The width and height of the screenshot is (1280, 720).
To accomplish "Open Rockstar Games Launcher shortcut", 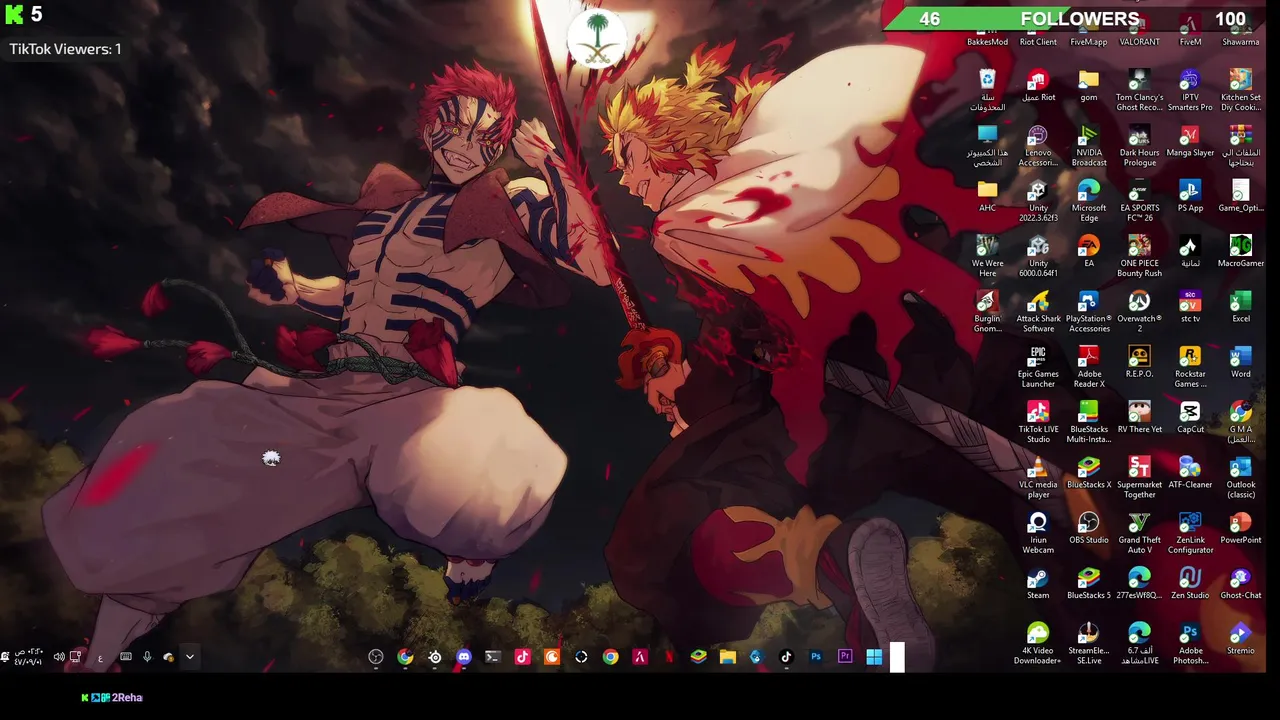I will click(x=1190, y=367).
